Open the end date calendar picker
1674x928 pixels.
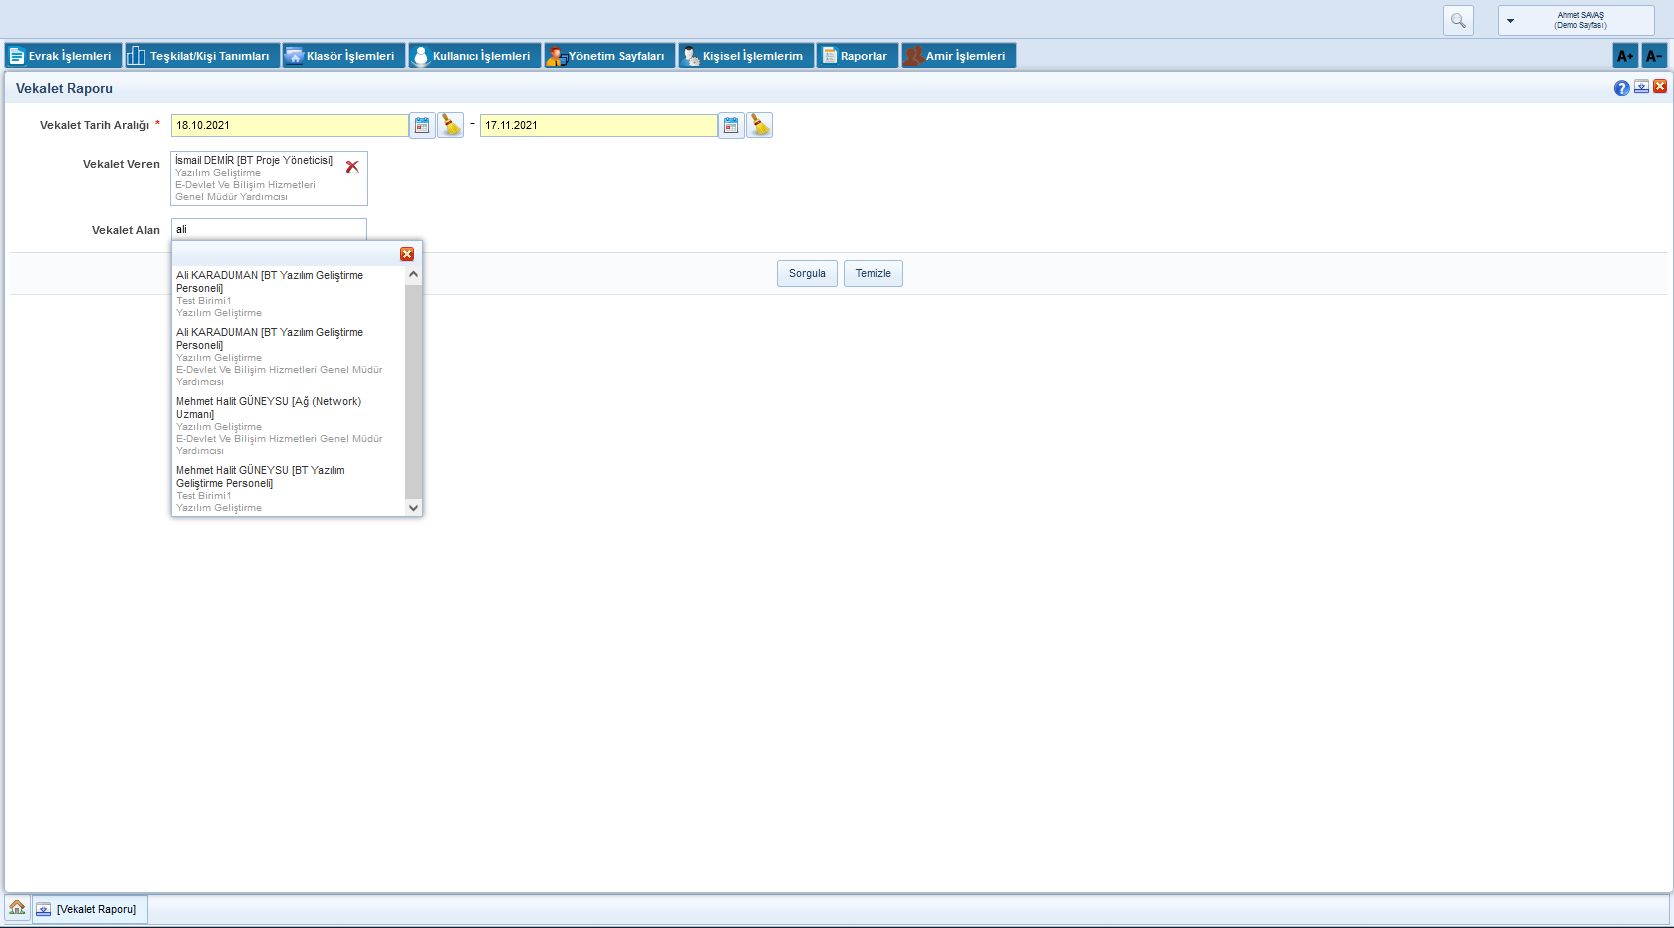(731, 125)
